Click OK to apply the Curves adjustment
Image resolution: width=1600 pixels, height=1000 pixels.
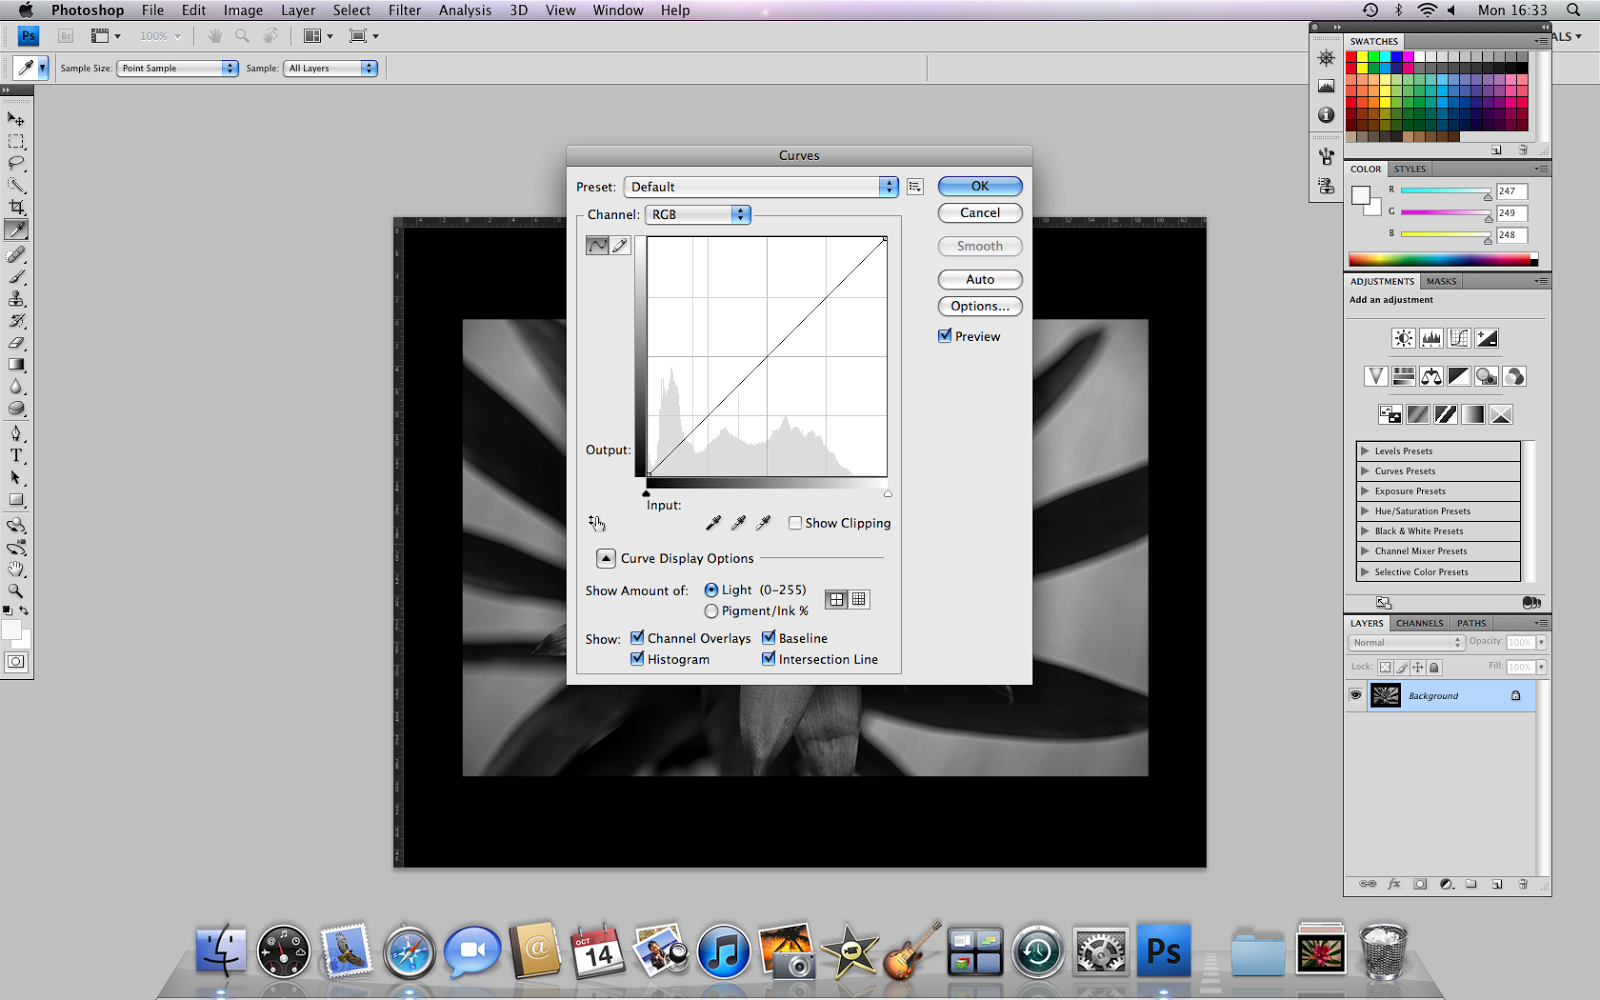(x=979, y=185)
